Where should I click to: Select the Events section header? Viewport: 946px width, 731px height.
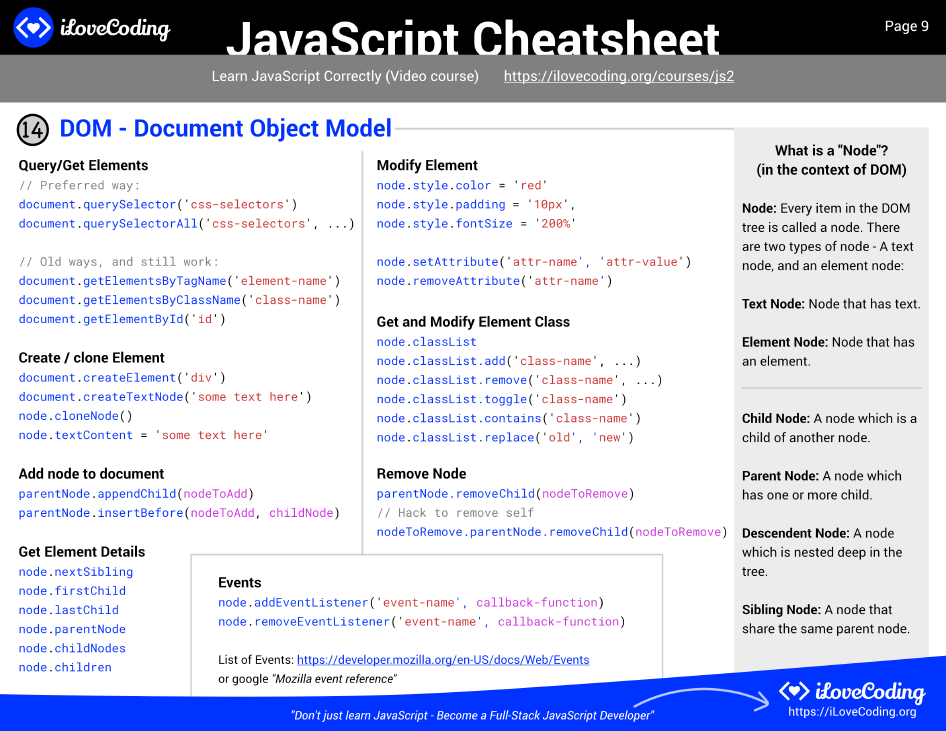pos(240,582)
